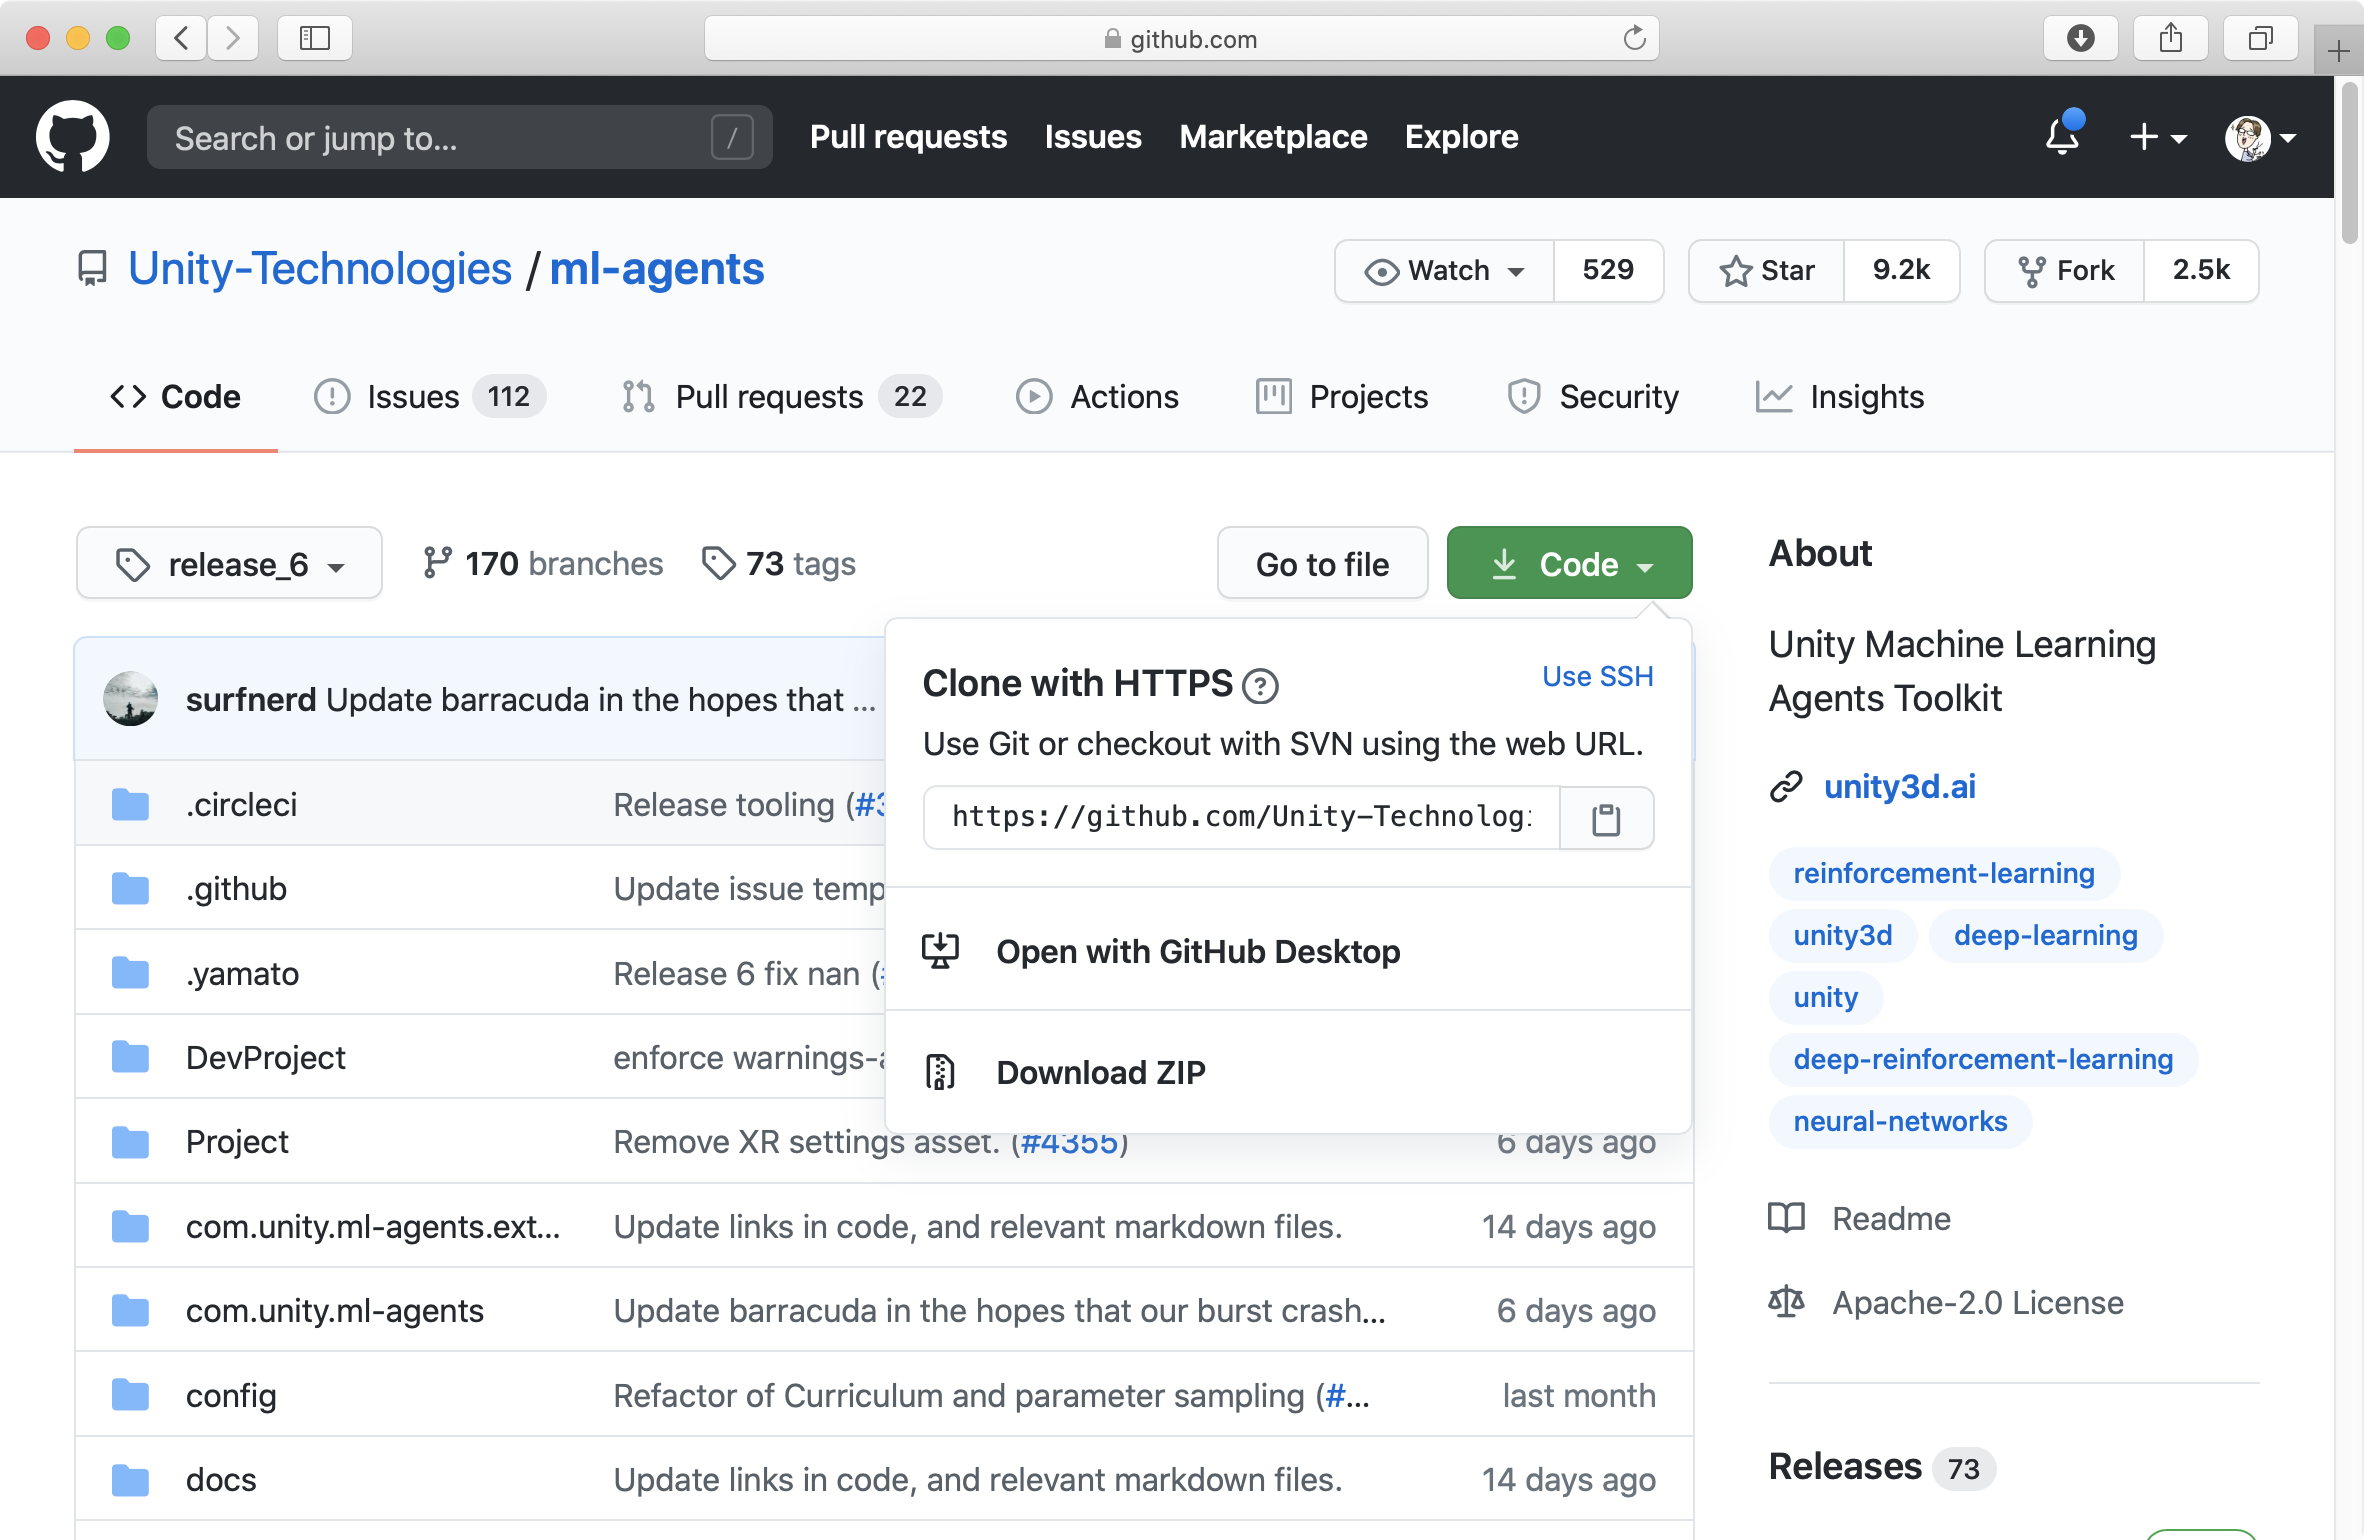Copy the clone URL with the clipboard icon
This screenshot has height=1540, width=2364.
[x=1606, y=819]
